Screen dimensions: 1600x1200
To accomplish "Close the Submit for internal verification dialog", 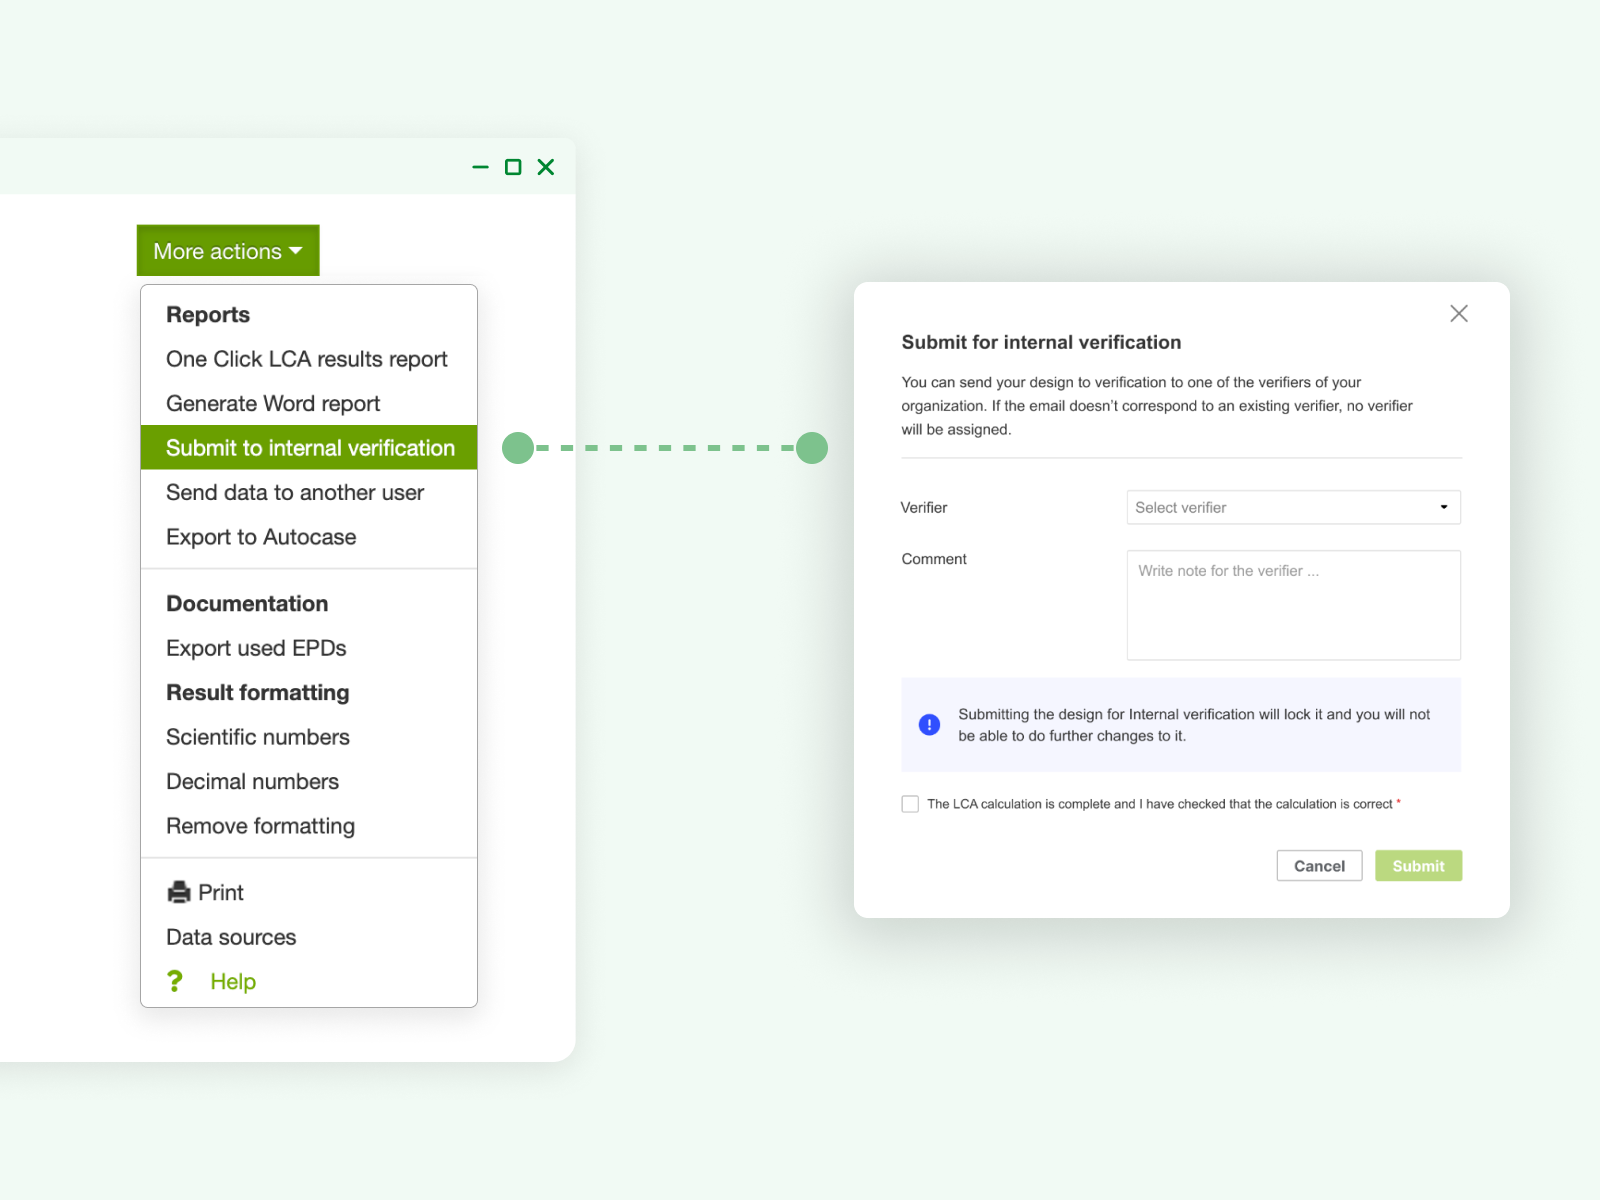I will click(x=1459, y=313).
